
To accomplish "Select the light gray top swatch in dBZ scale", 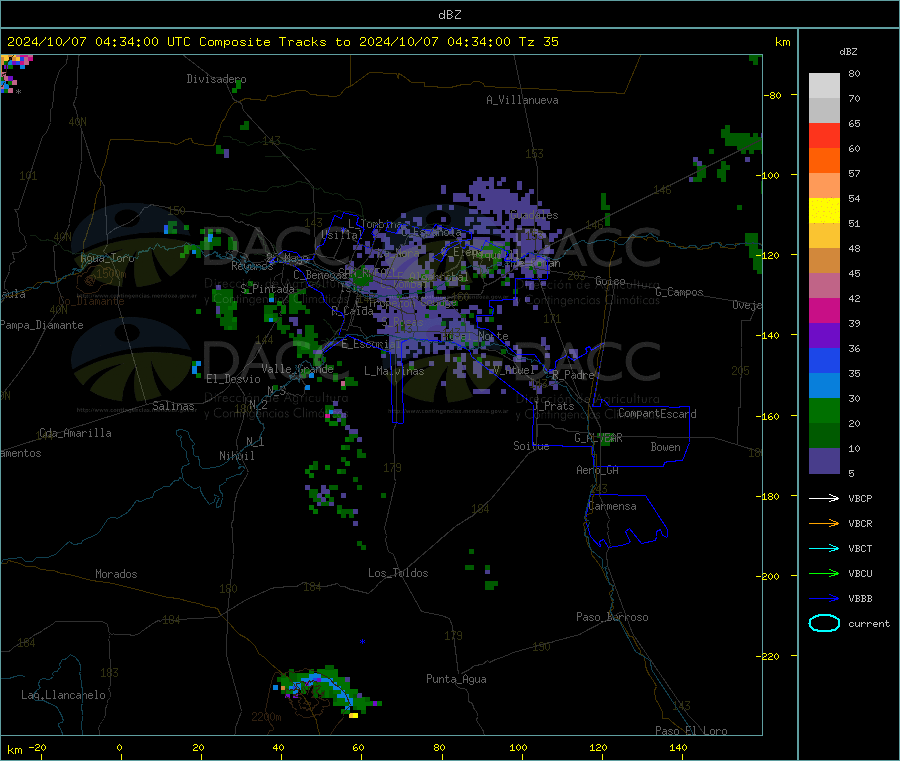I will tap(824, 86).
